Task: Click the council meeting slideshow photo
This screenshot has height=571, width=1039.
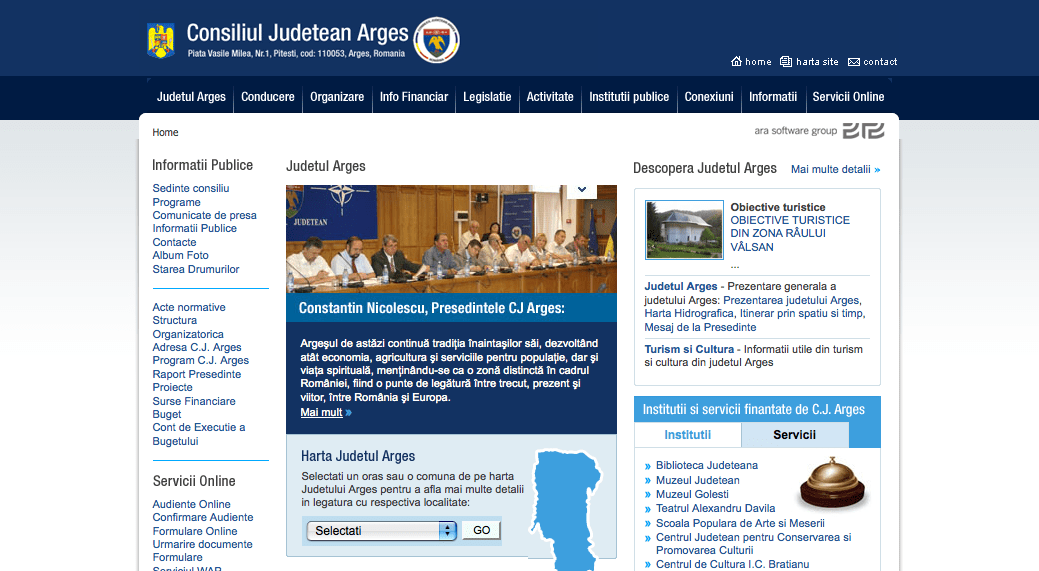Action: coord(451,239)
